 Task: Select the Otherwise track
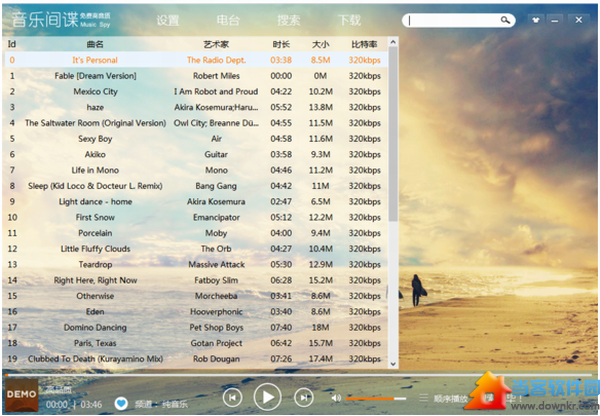[x=95, y=296]
